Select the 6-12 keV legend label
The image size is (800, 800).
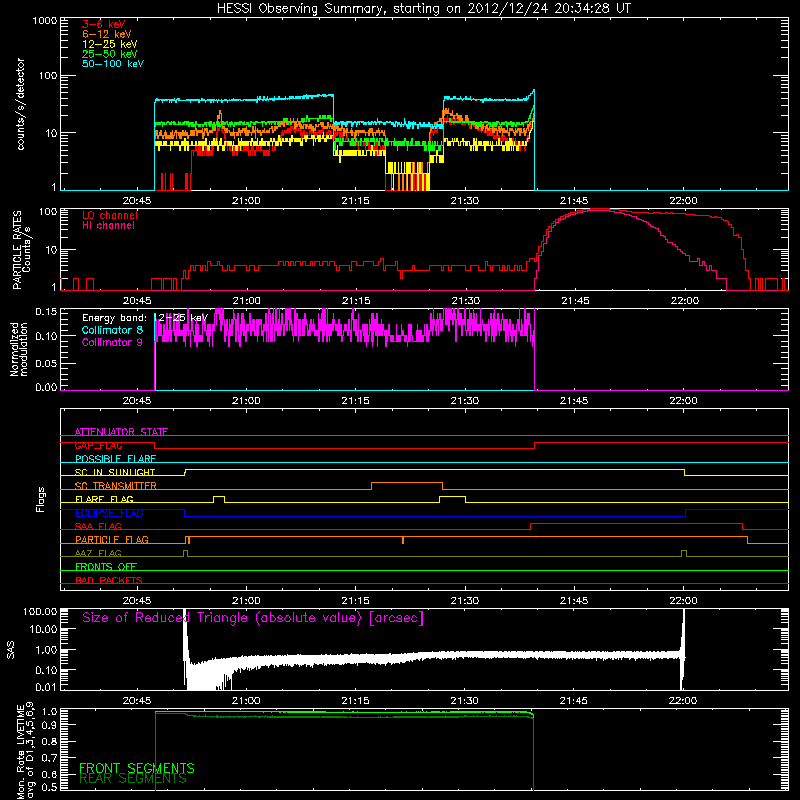click(107, 34)
